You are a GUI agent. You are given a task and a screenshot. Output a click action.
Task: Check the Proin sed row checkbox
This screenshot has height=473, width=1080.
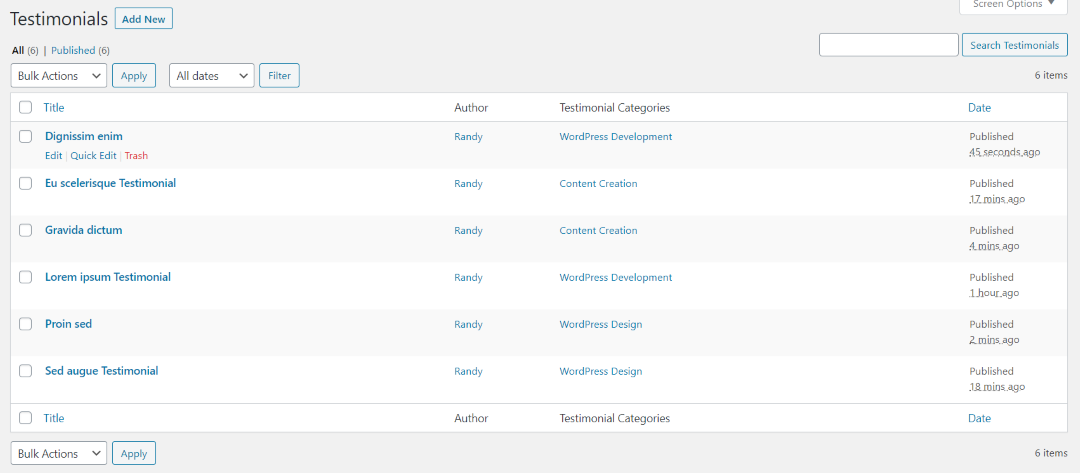tap(25, 324)
